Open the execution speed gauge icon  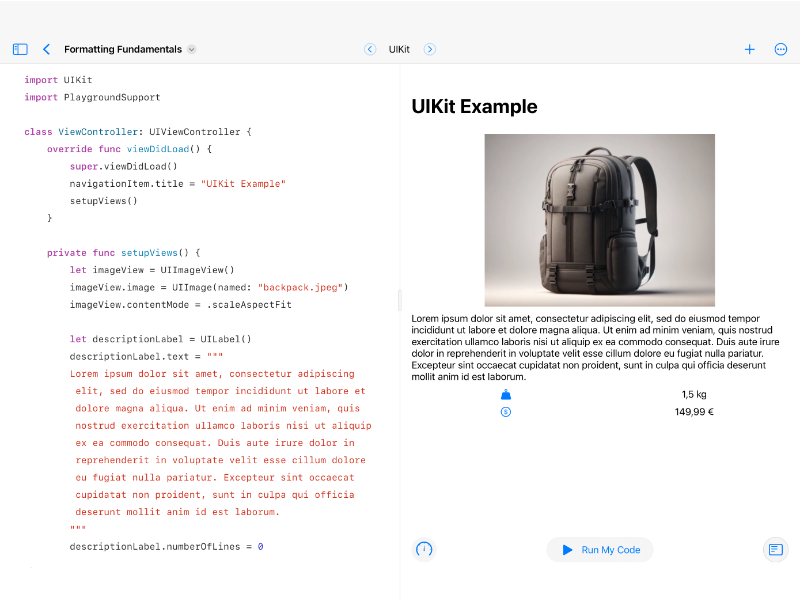[424, 549]
